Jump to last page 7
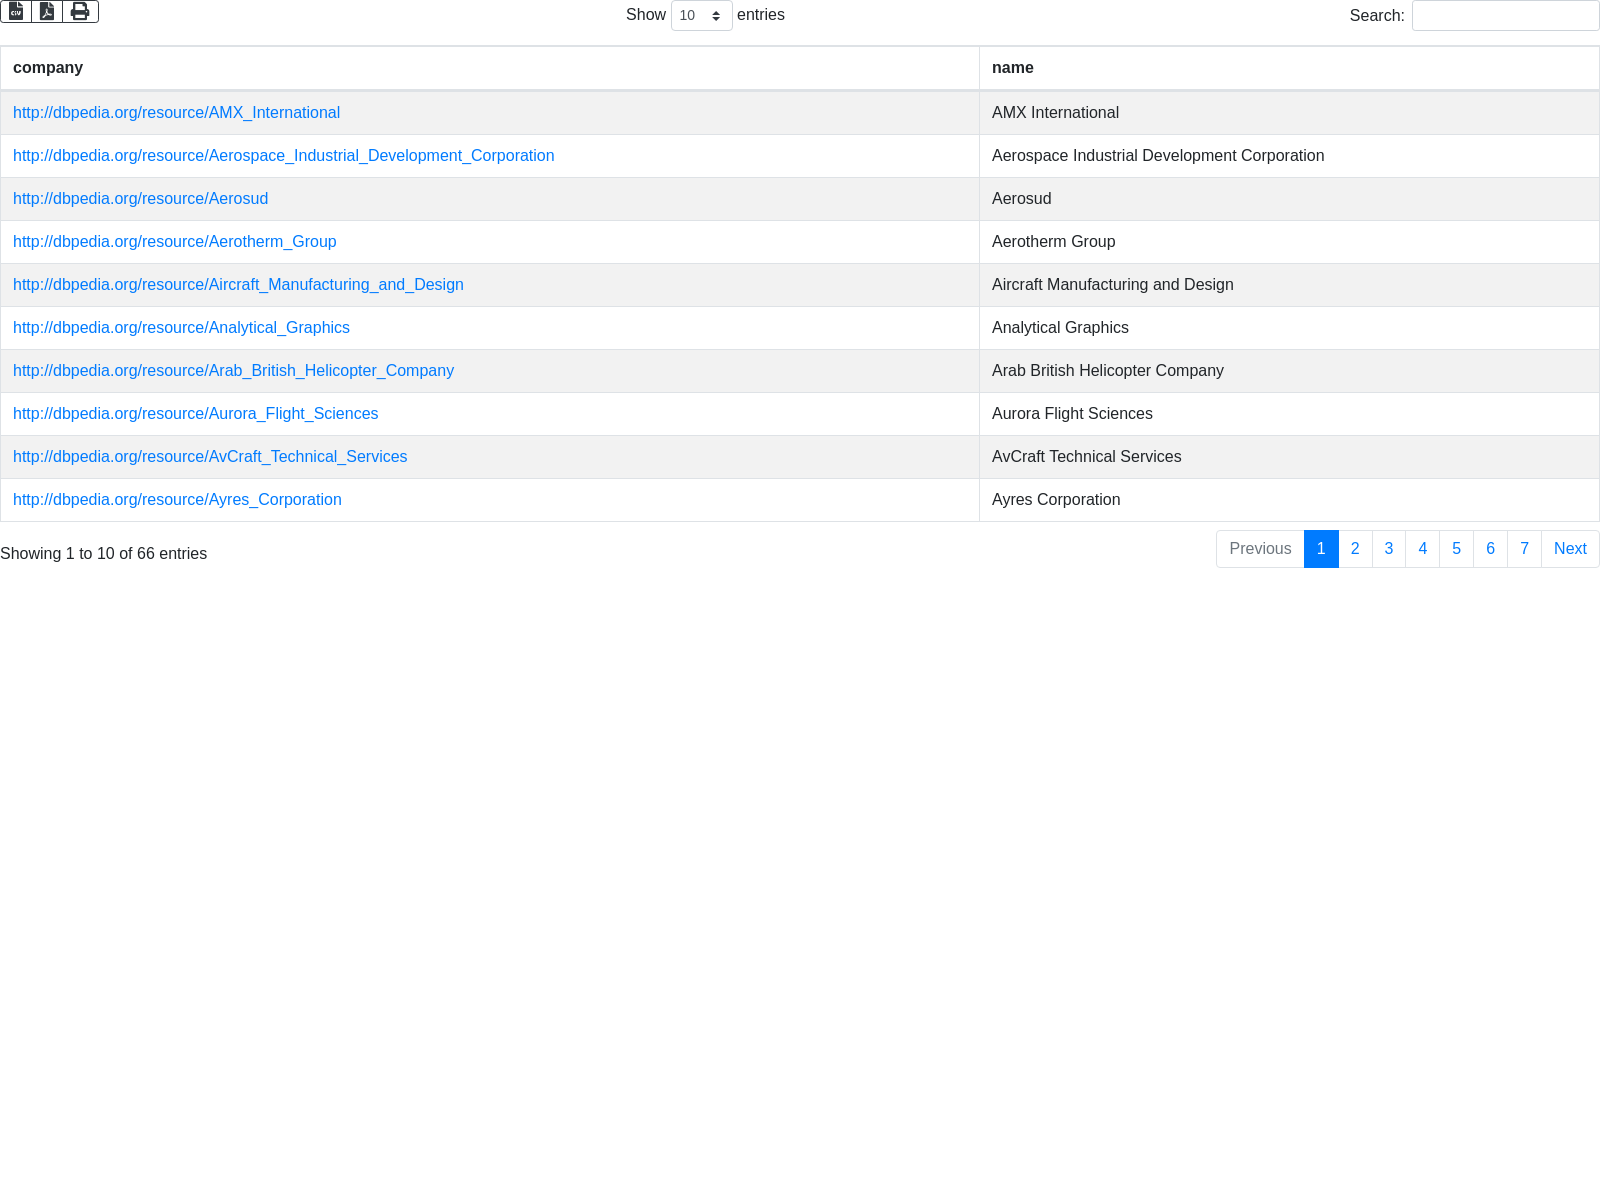This screenshot has height=1200, width=1600. [x=1524, y=549]
